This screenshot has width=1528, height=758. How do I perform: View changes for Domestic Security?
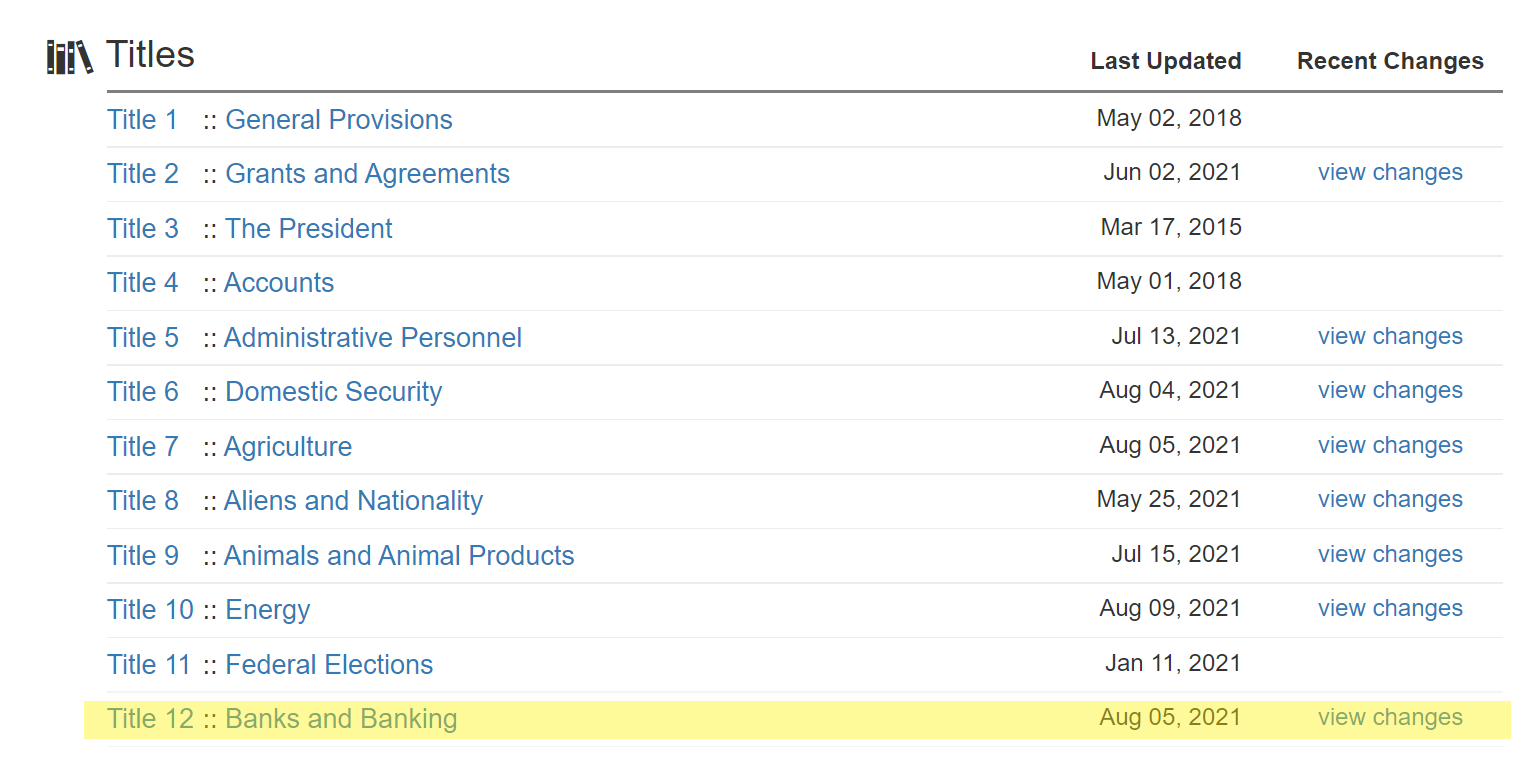click(x=1390, y=391)
